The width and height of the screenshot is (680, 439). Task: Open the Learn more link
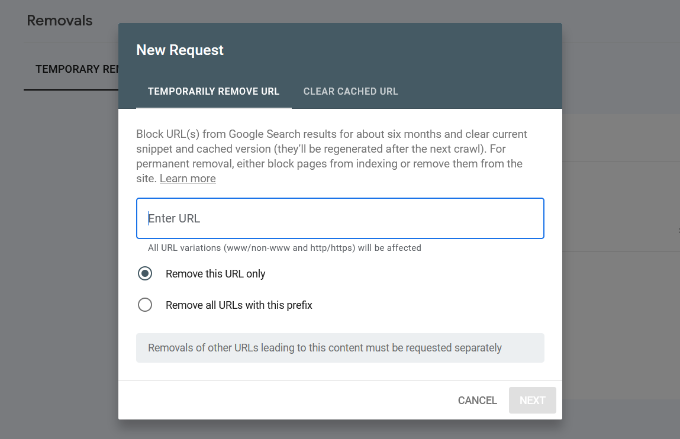(187, 178)
